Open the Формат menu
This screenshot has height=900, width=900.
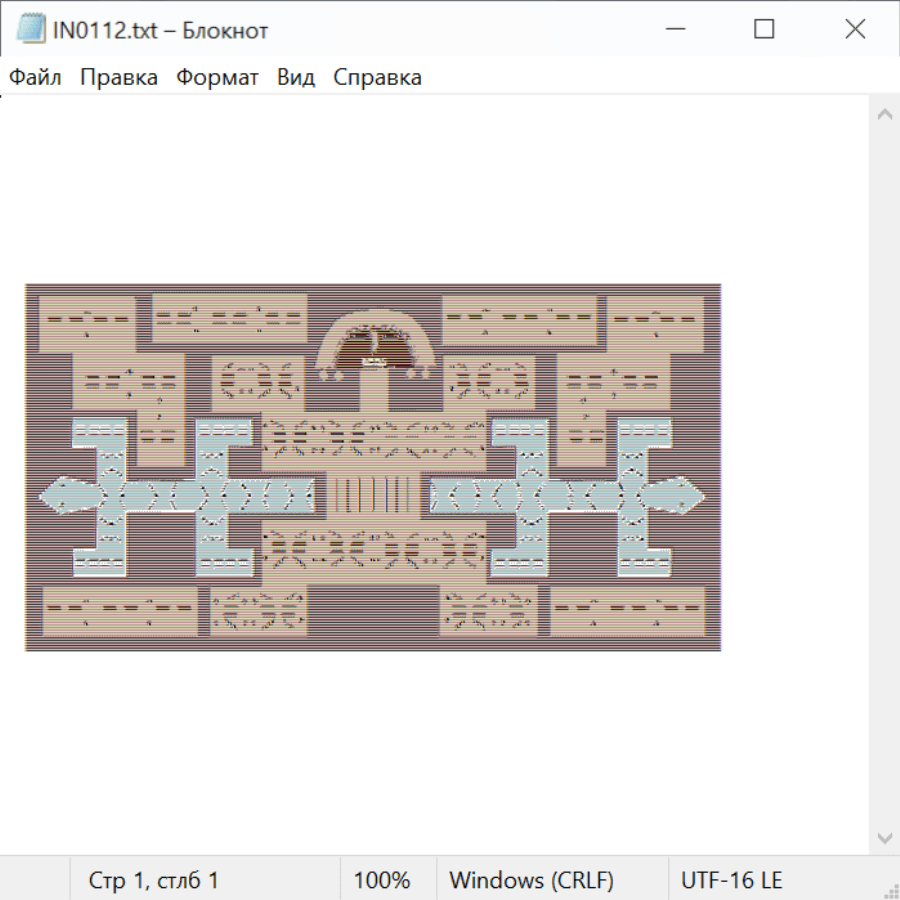(x=217, y=78)
